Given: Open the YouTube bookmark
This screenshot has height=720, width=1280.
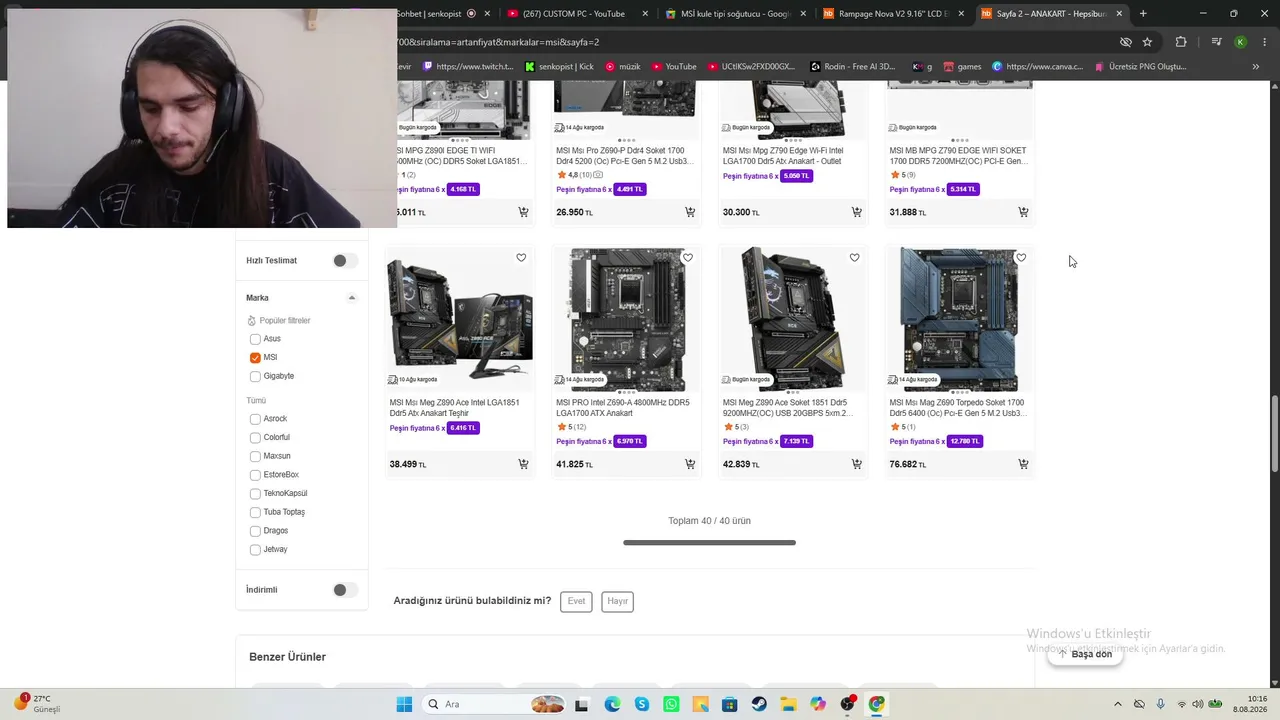Looking at the screenshot, I should coord(674,67).
